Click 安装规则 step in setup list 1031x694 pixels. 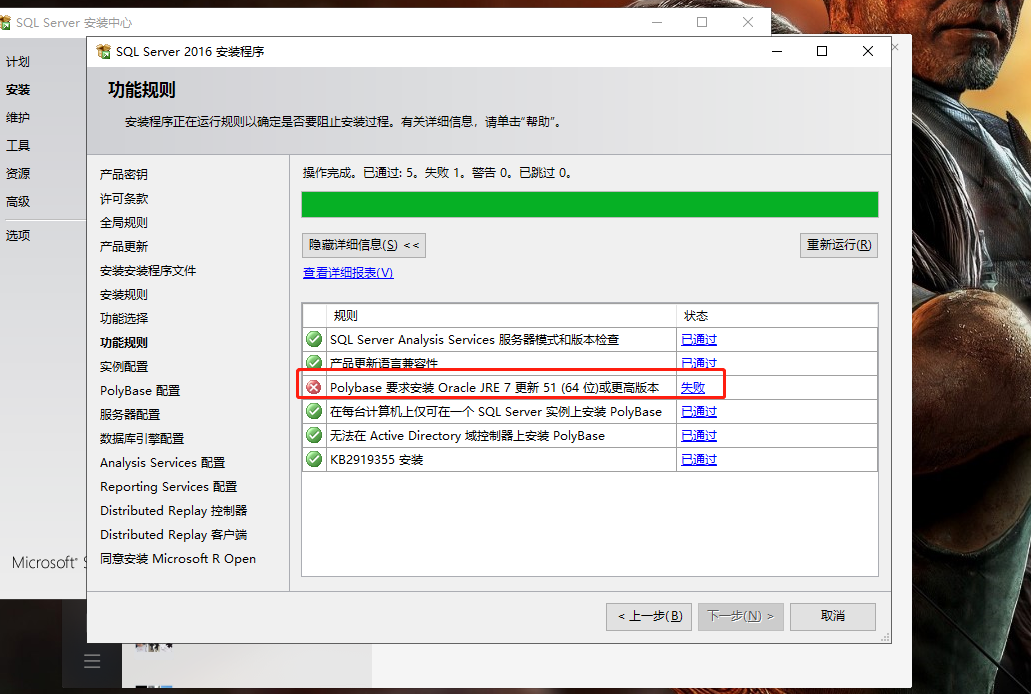(x=124, y=295)
